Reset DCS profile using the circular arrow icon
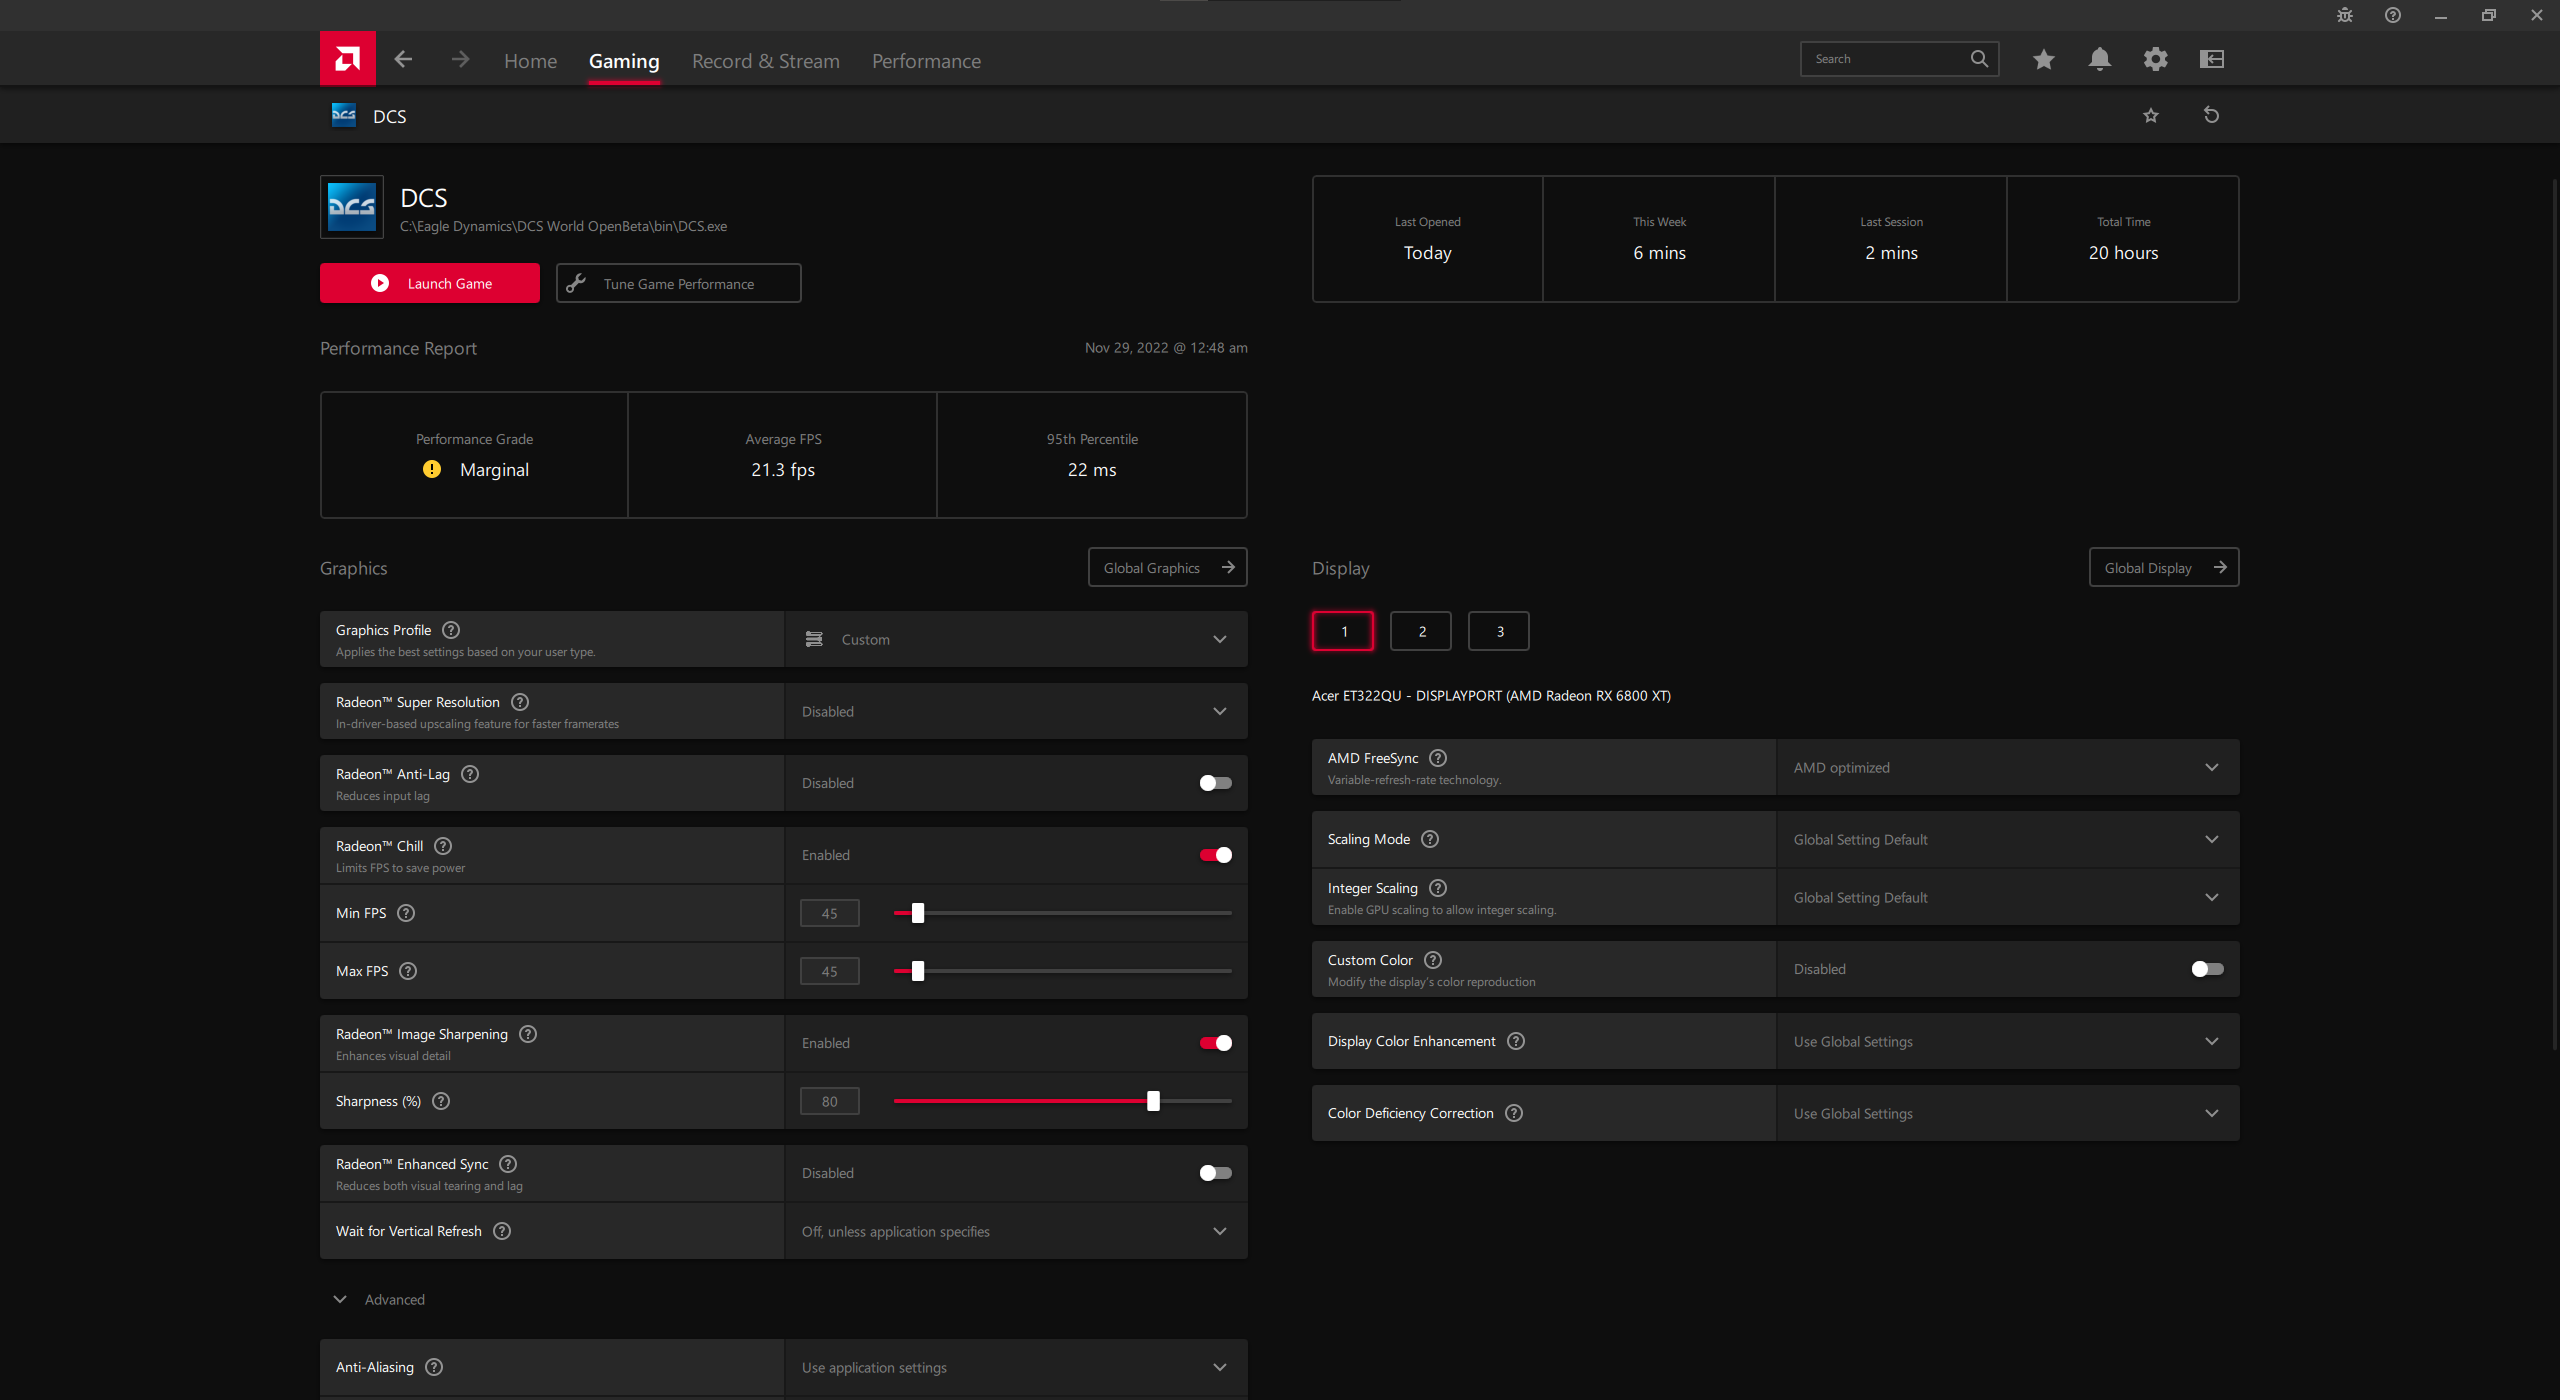 [2211, 115]
